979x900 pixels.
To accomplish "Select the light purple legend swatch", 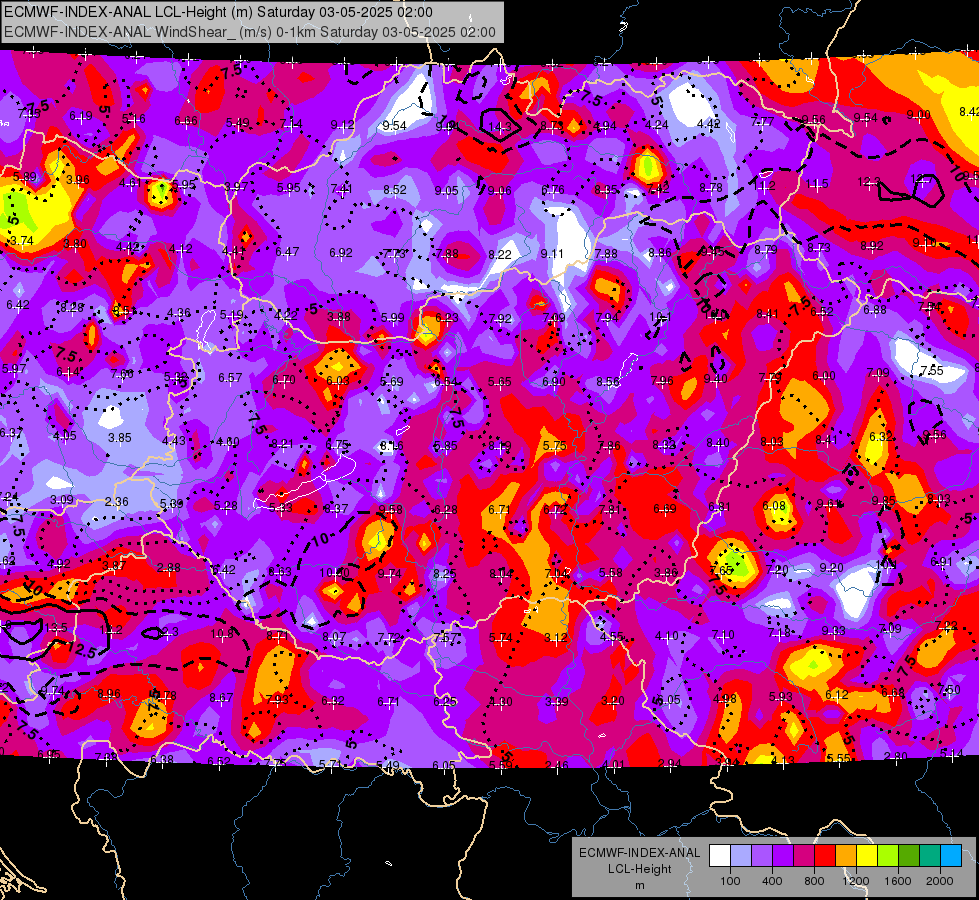I will tap(762, 856).
